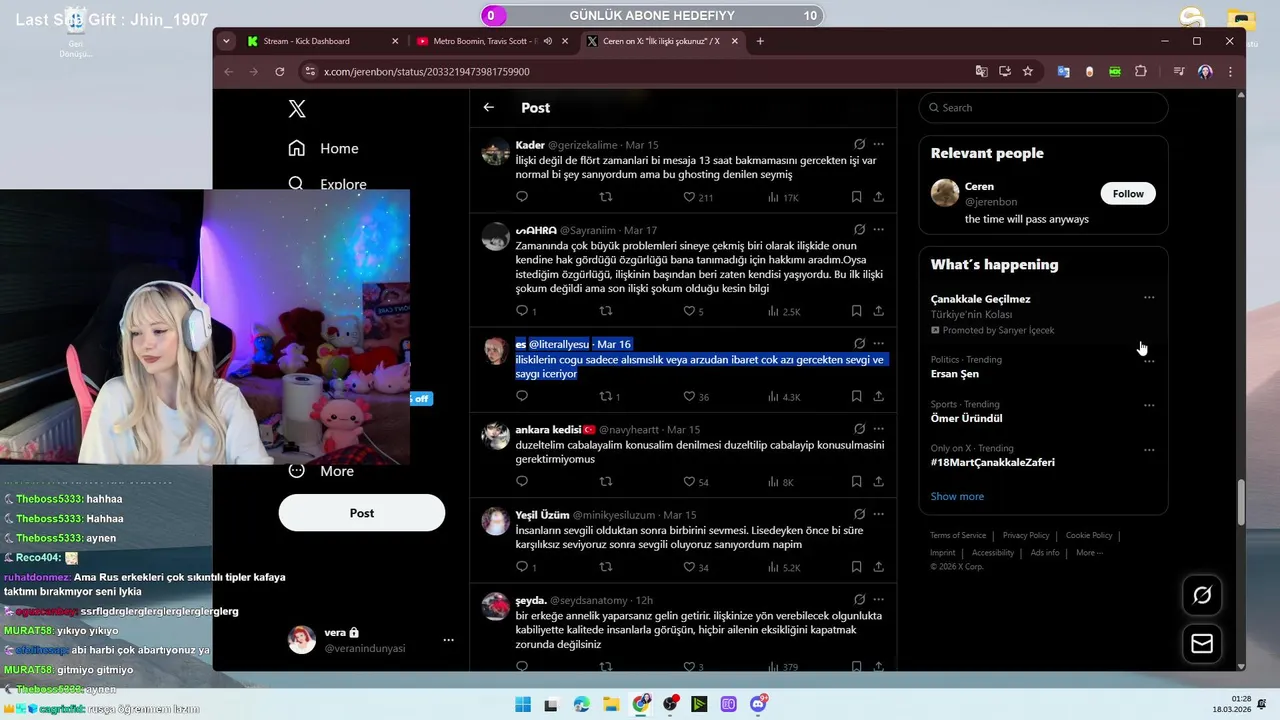
Task: Click Show more under What's happening
Action: point(957,496)
